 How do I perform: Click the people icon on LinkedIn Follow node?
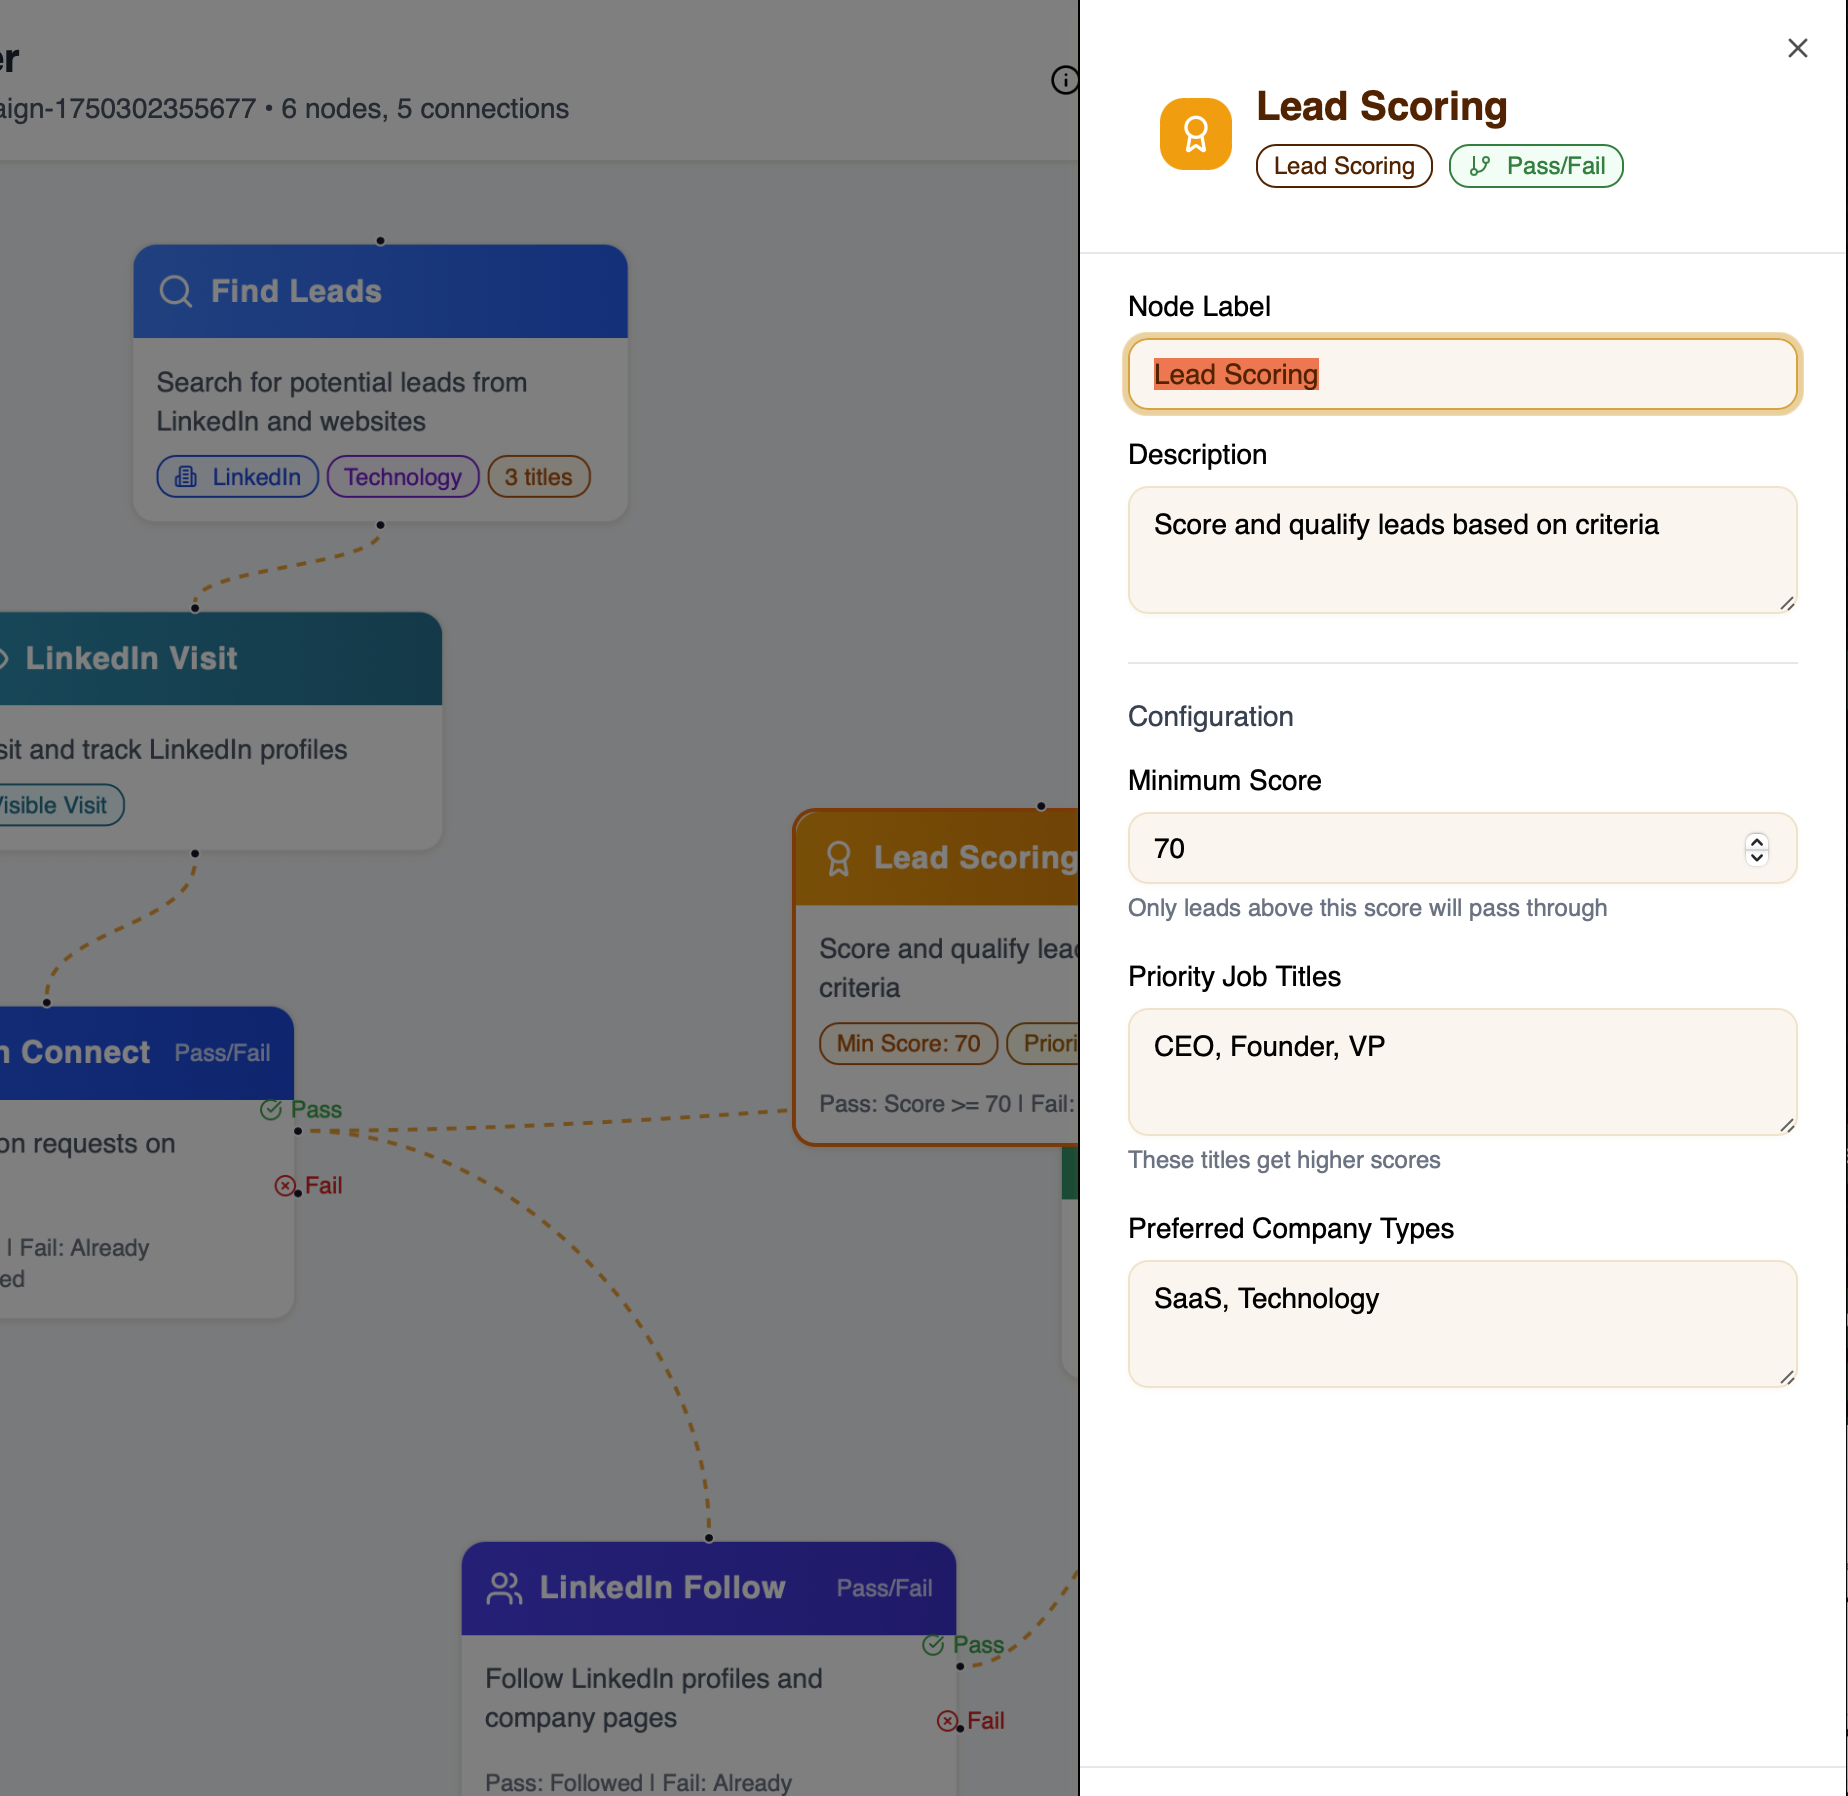(x=505, y=1587)
